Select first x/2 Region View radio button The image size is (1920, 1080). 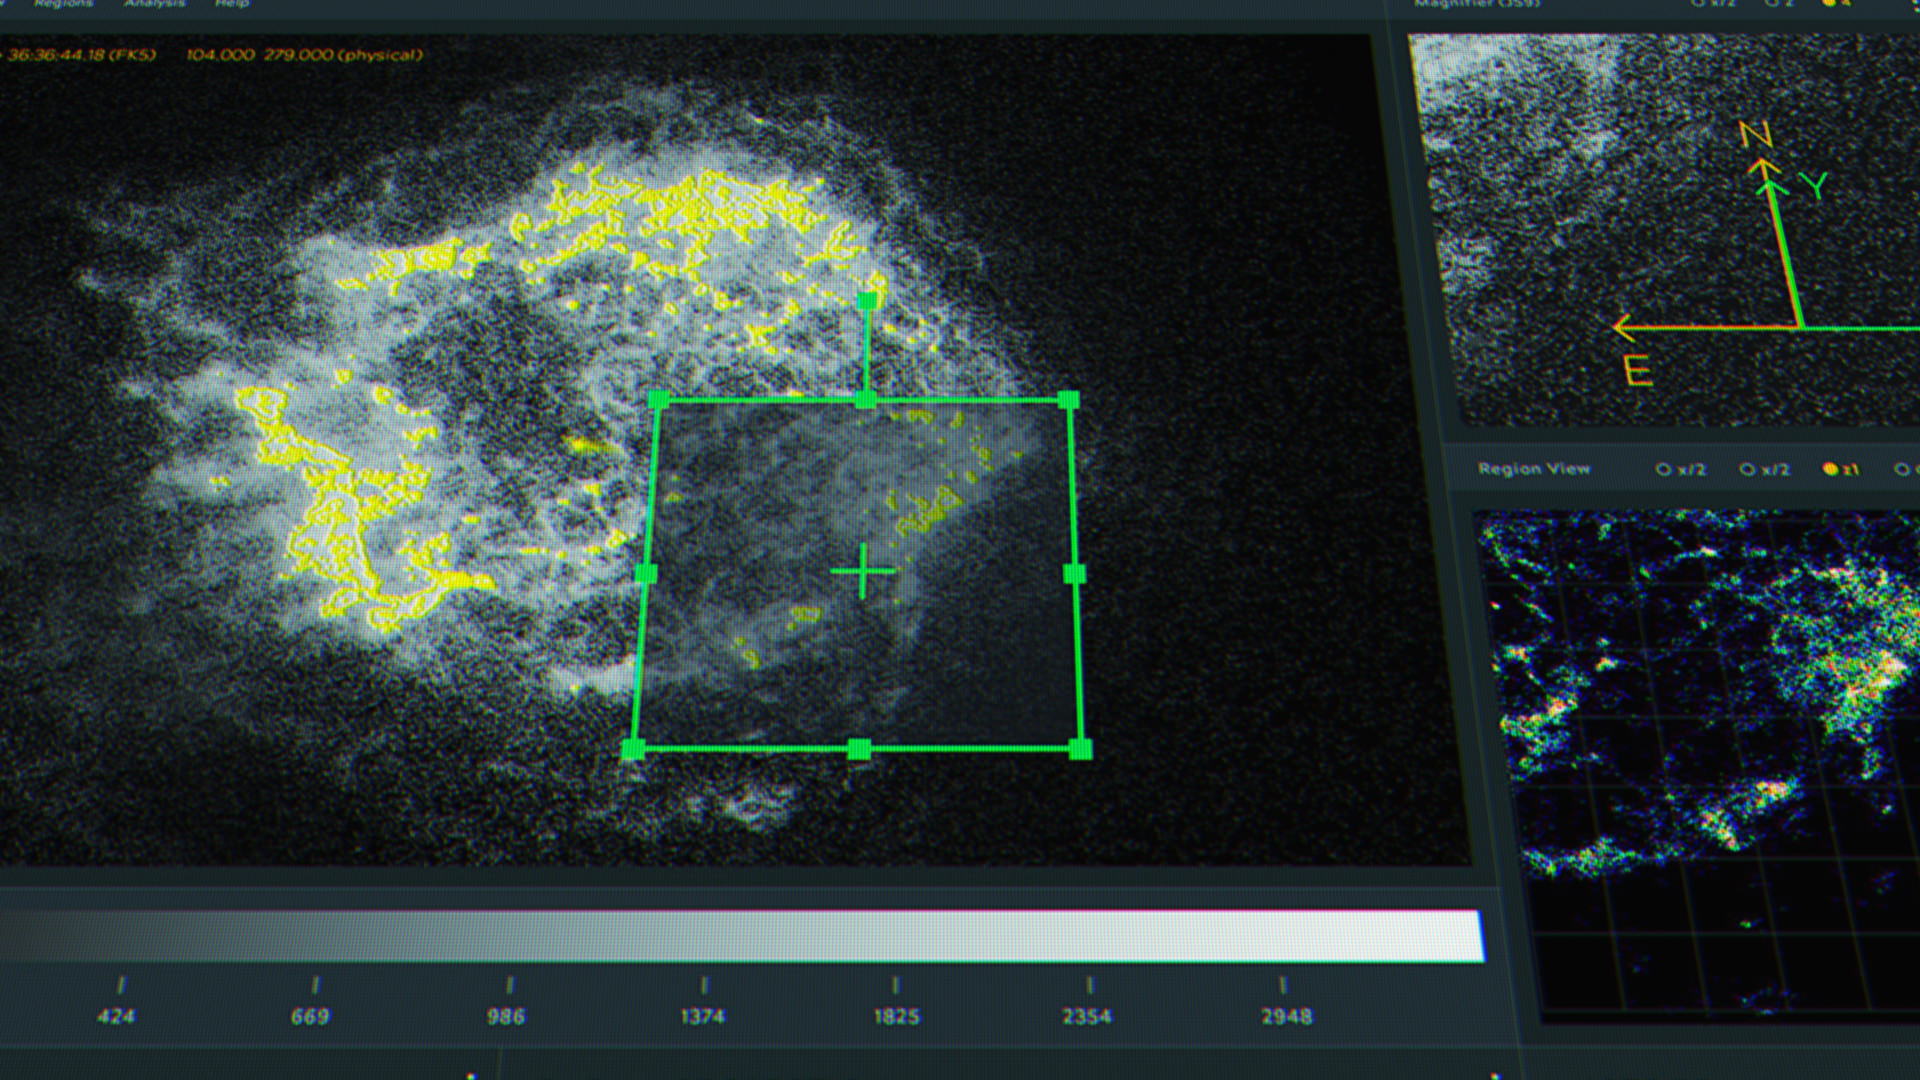(1663, 469)
